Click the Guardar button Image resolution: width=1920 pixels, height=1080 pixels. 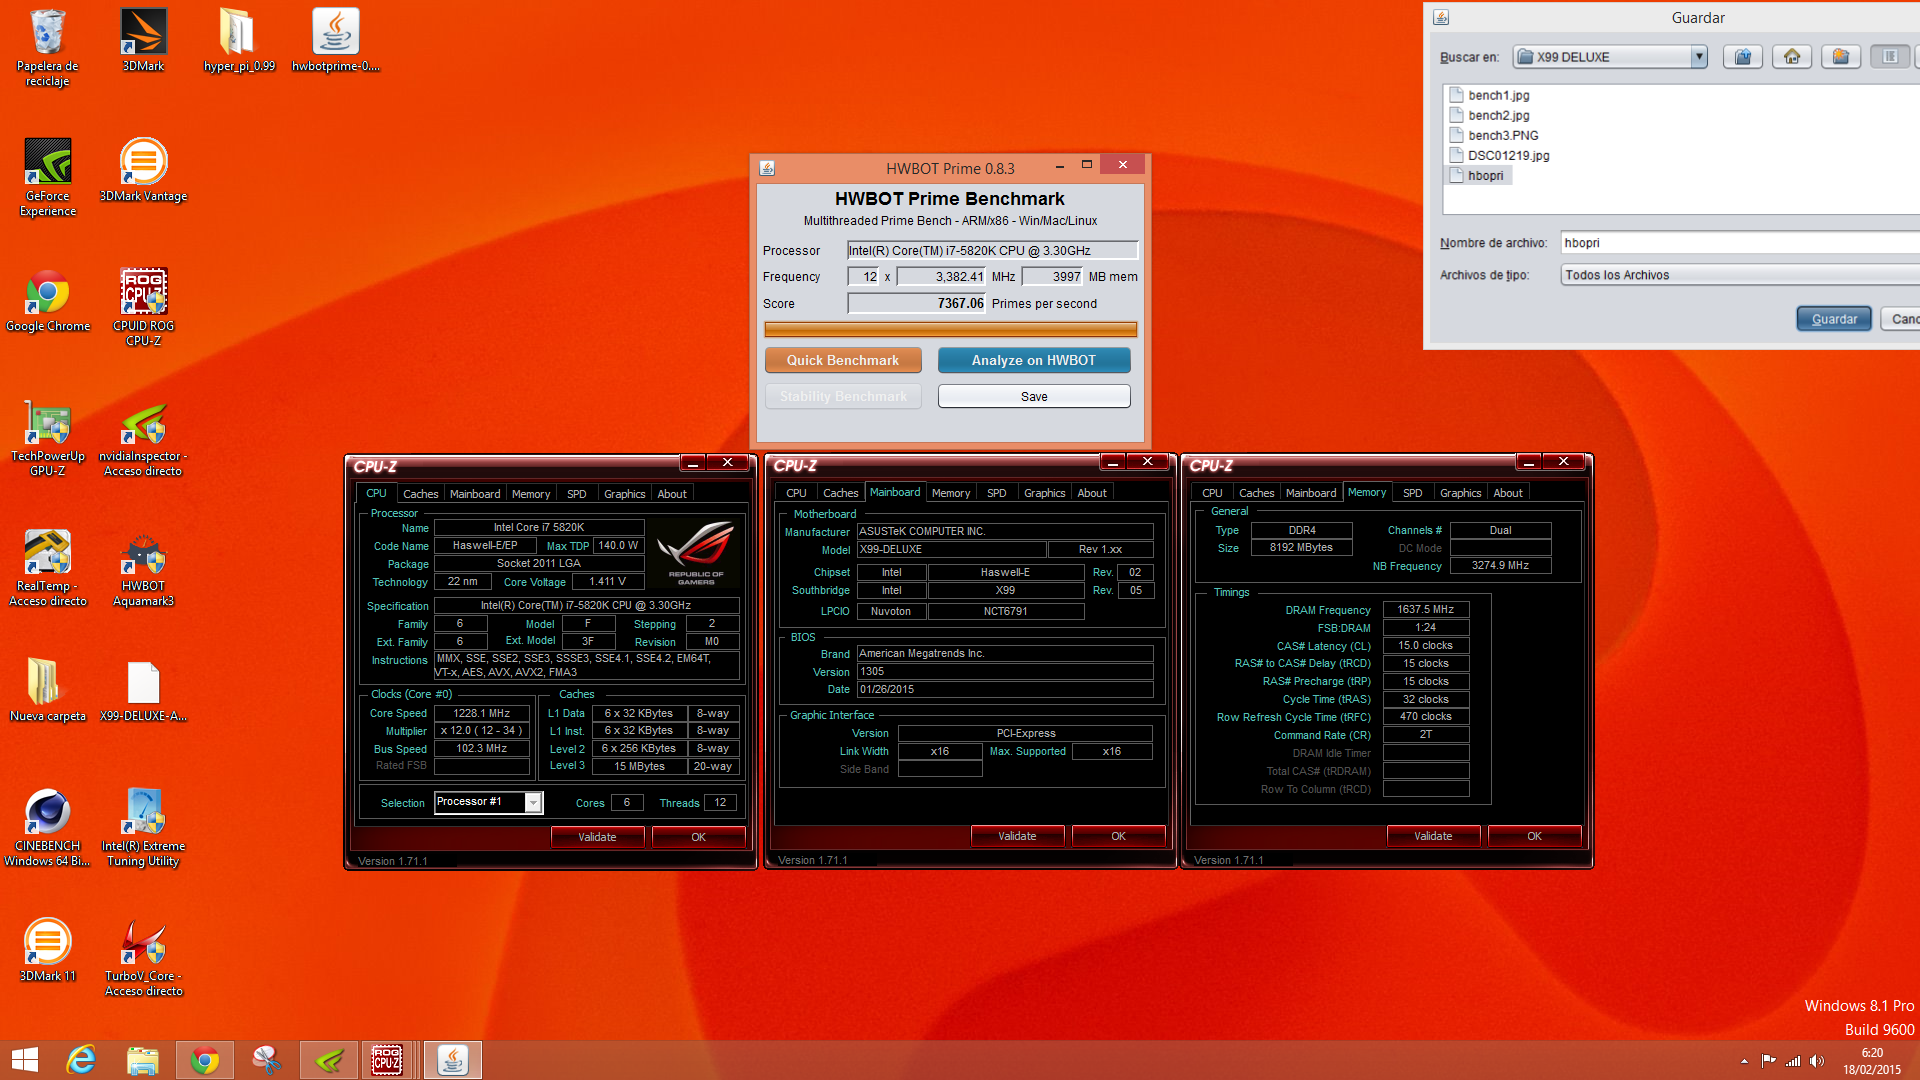[x=1833, y=319]
